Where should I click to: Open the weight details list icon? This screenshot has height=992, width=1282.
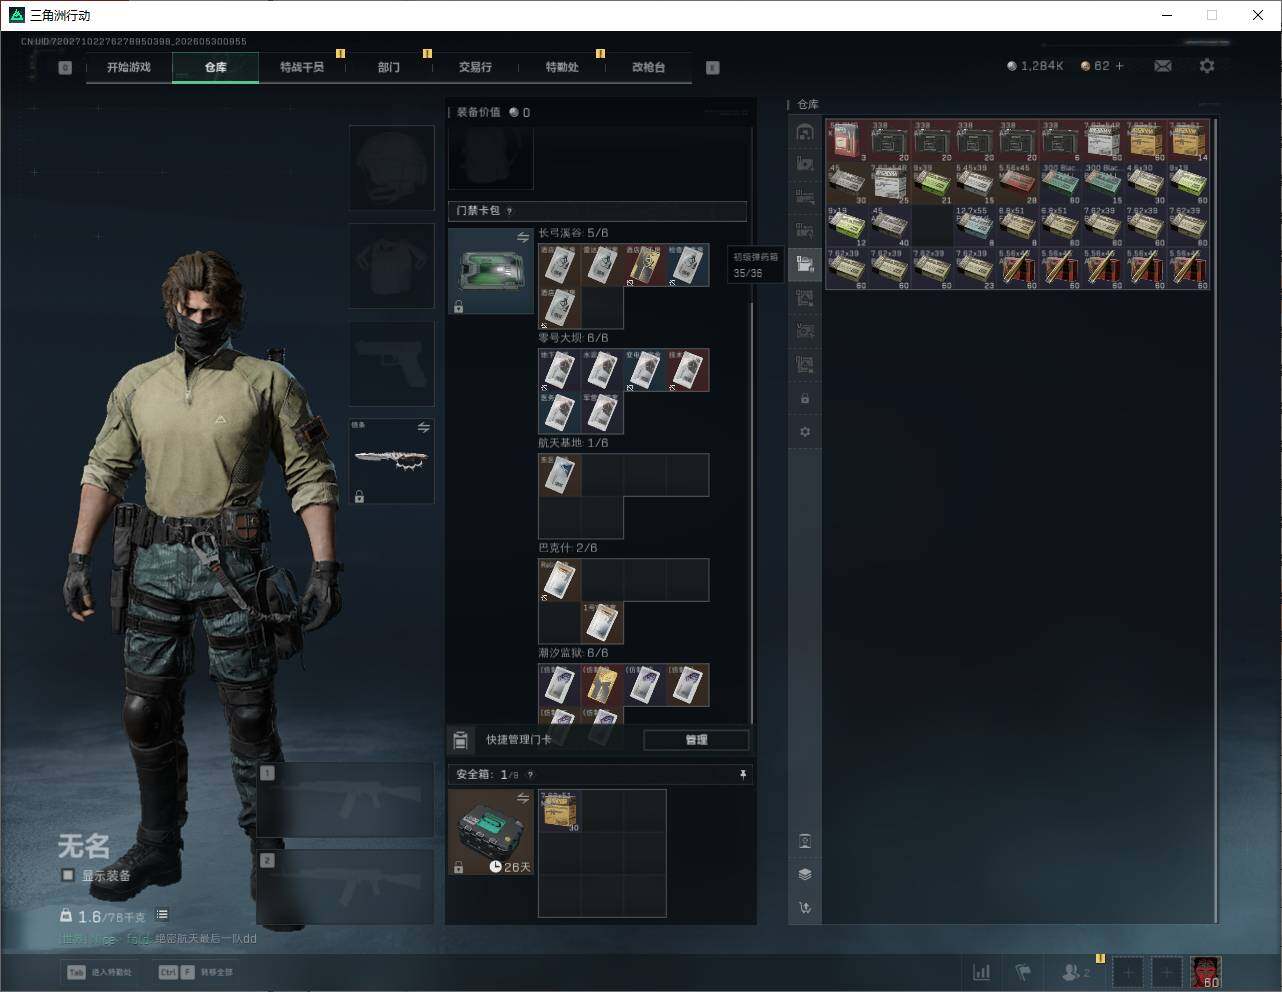coord(162,914)
